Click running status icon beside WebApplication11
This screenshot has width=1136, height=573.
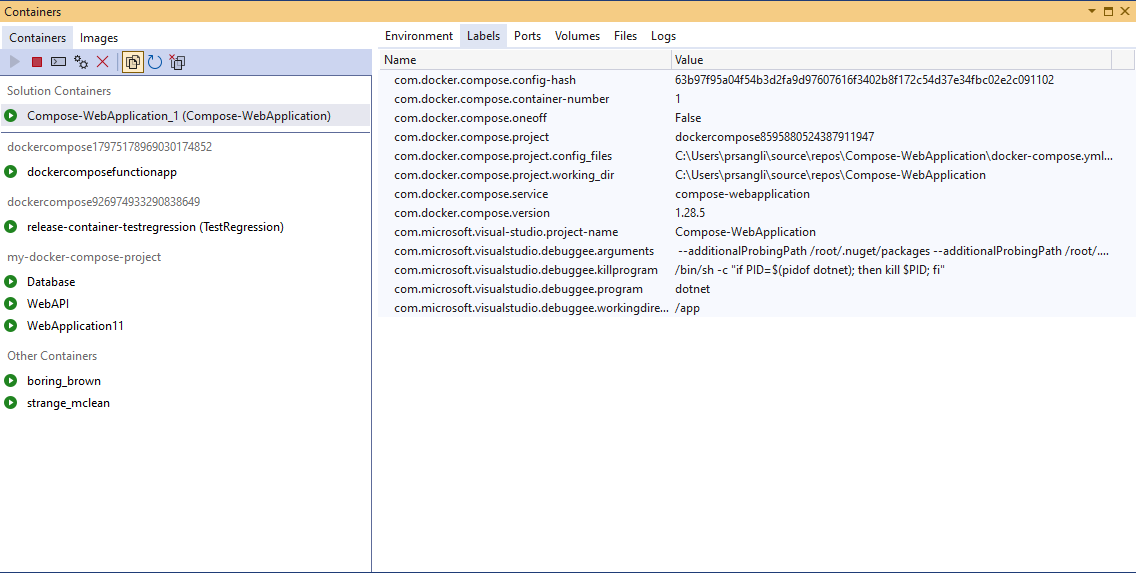(11, 326)
